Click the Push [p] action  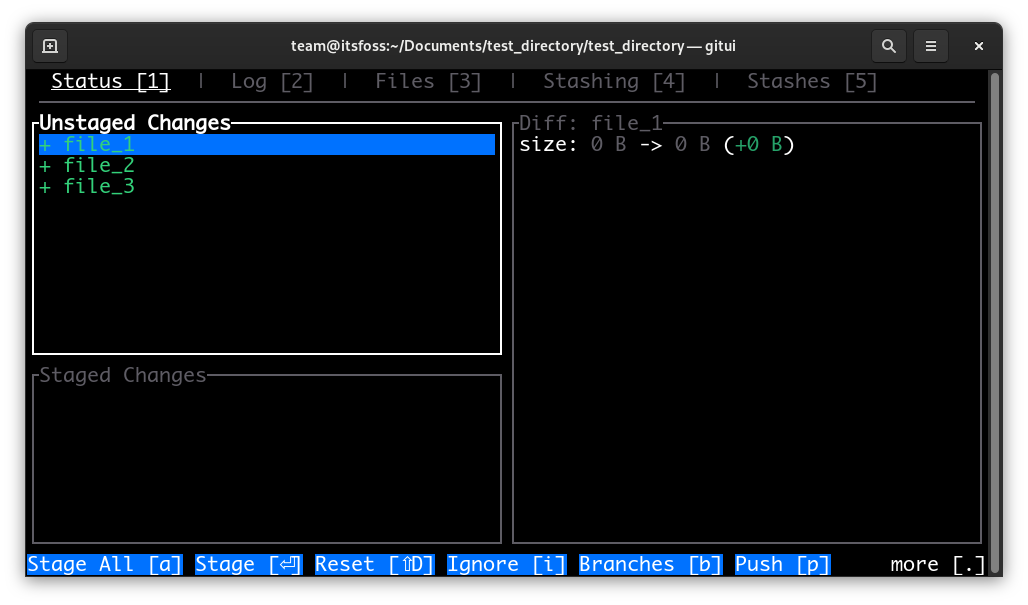click(x=782, y=564)
